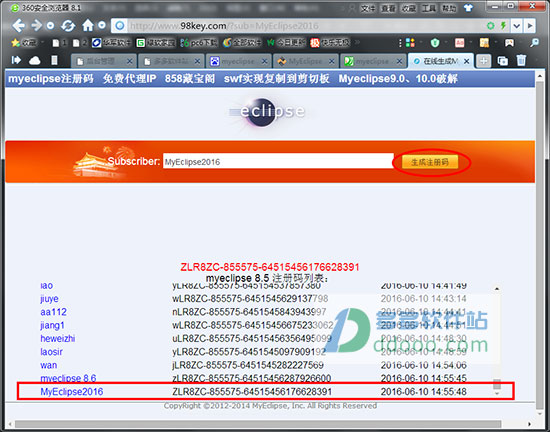Open the MyEclipse2016 subscriber link
The width and height of the screenshot is (550, 432).
point(72,392)
